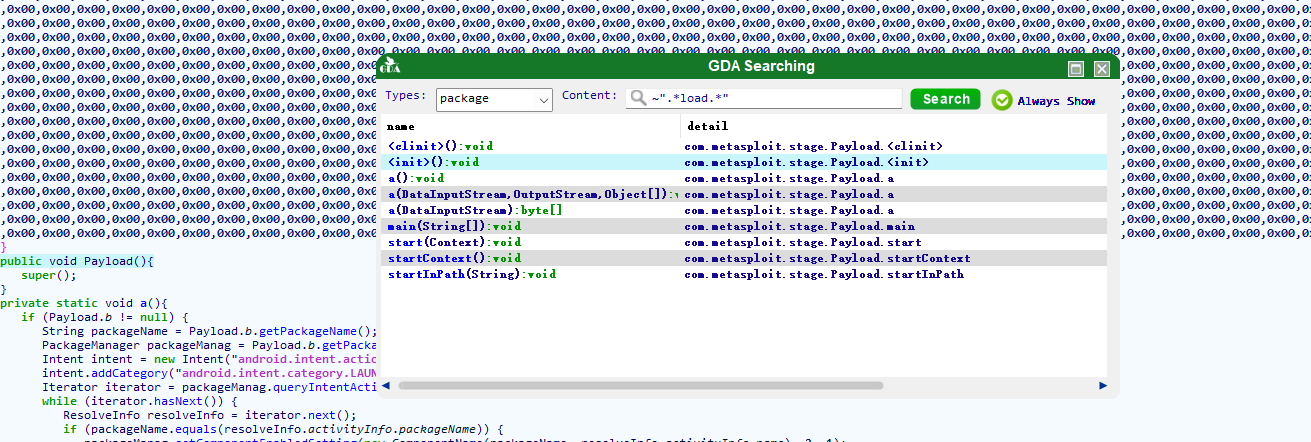Screen dimensions: 1311x442
Task: Click detail com.metasploit.stage.Payload.start
Action: pyautogui.click(x=803, y=242)
